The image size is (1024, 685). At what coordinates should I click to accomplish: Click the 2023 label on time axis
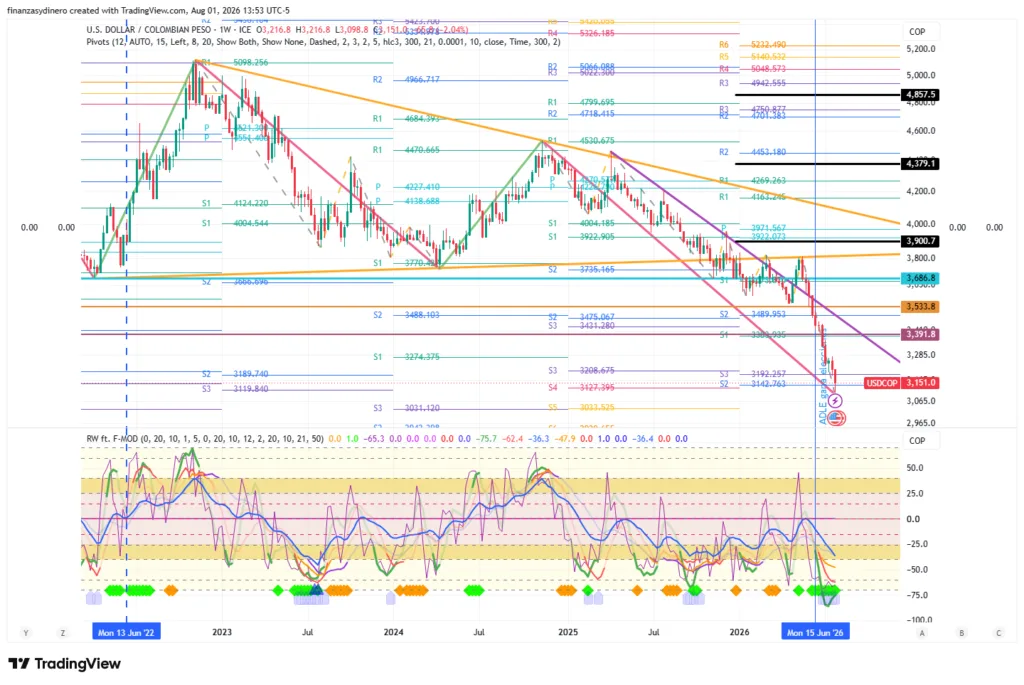pyautogui.click(x=222, y=632)
